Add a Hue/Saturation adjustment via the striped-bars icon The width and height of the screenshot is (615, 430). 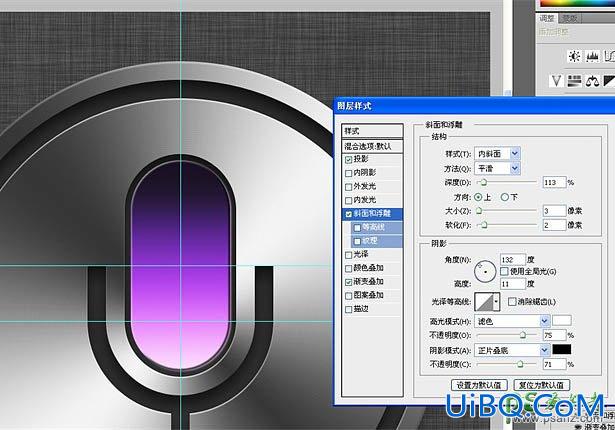pyautogui.click(x=574, y=81)
